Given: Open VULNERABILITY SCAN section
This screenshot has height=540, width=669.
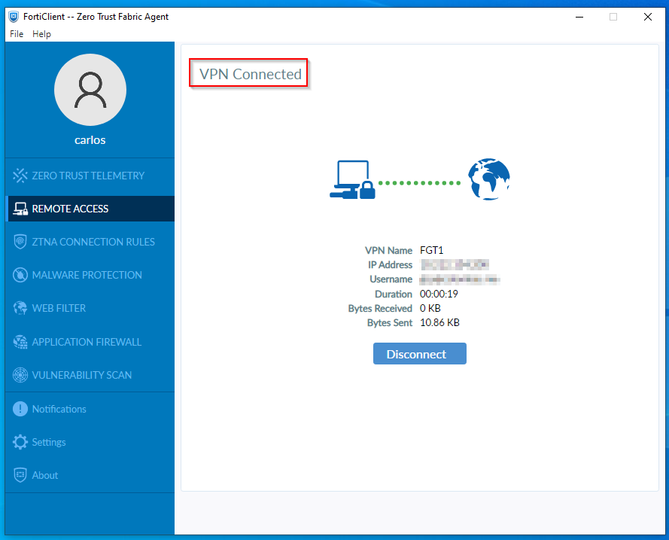Looking at the screenshot, I should pyautogui.click(x=82, y=375).
